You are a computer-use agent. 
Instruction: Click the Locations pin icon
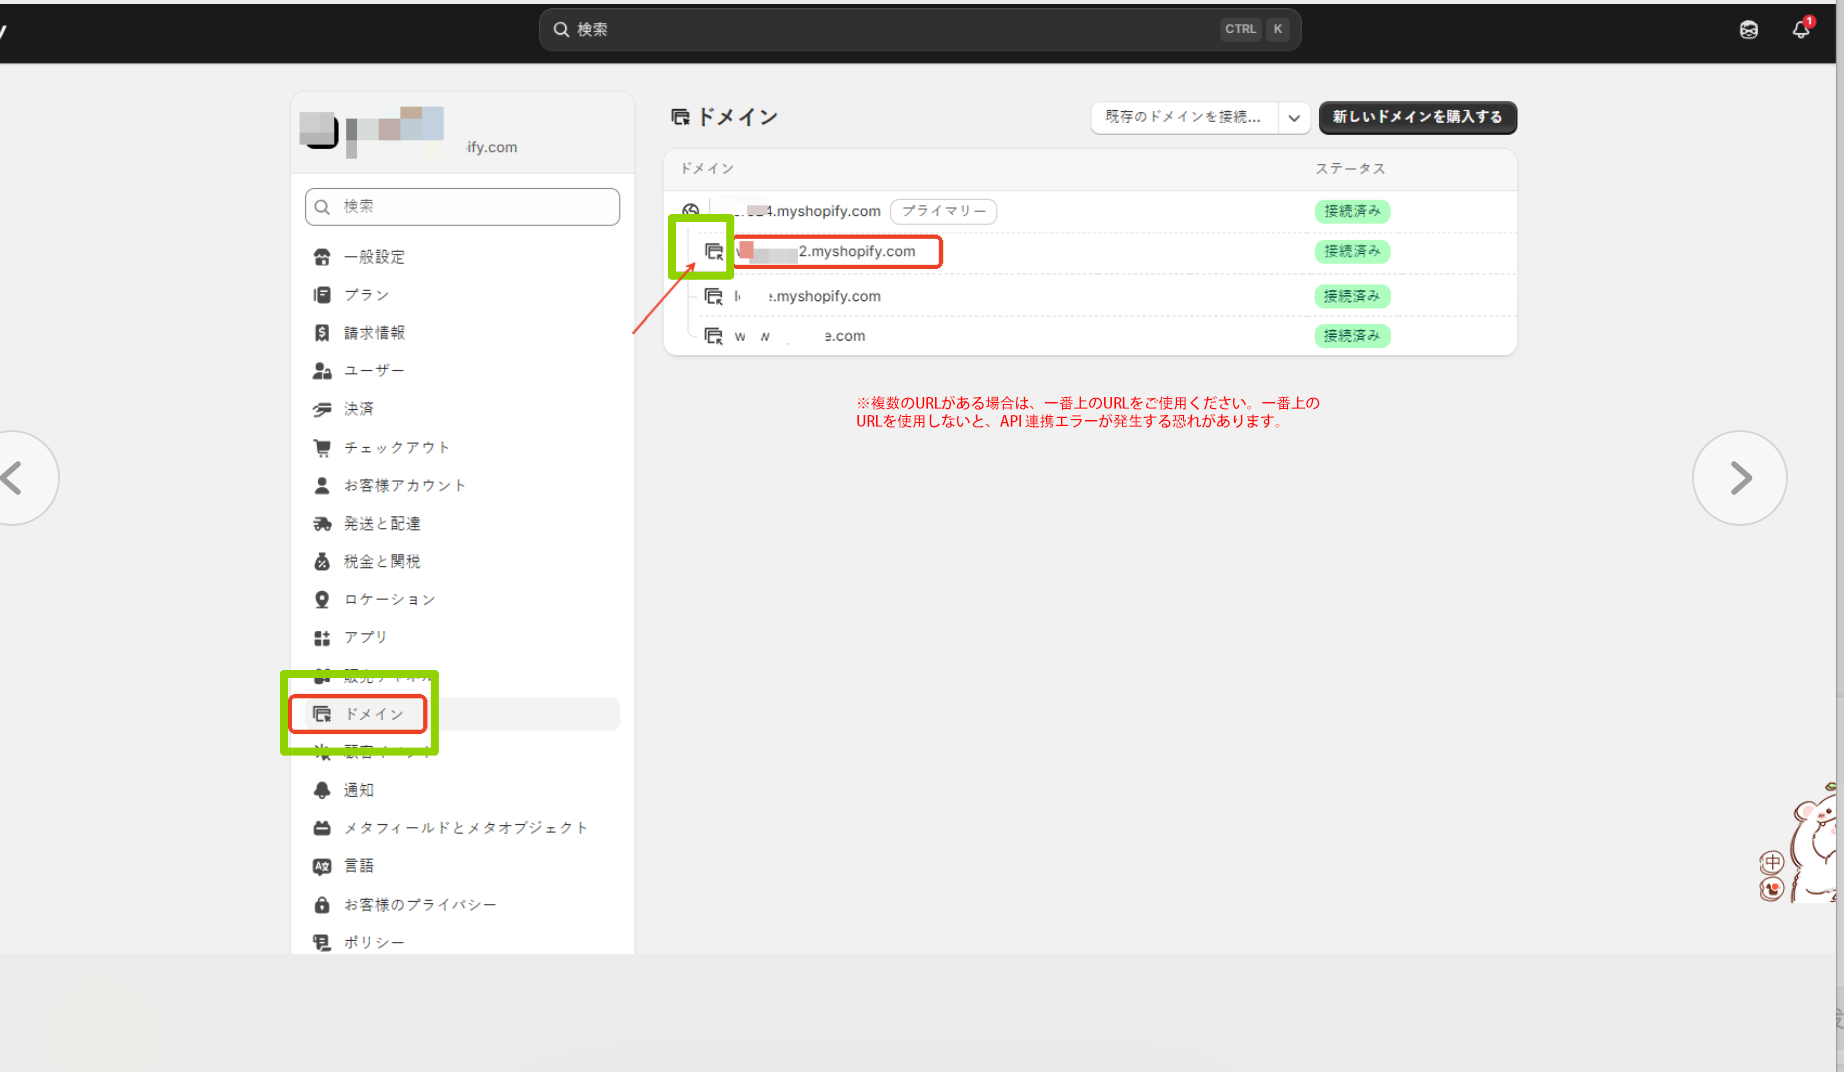[322, 599]
